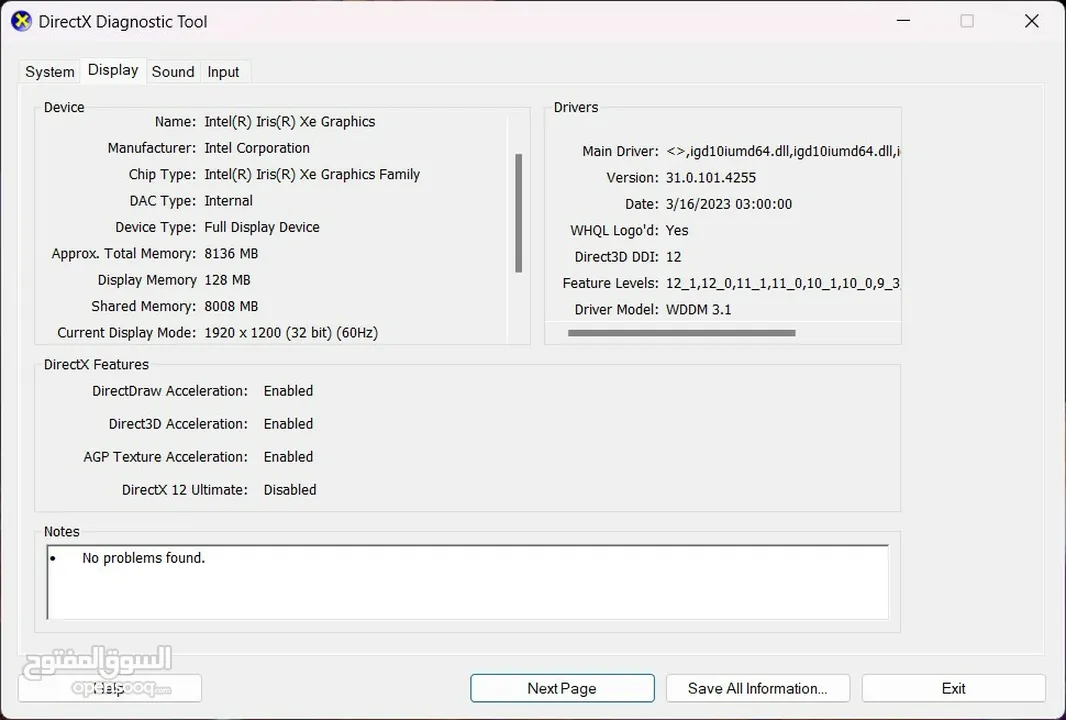
Task: Click the Device panel vertical scrollbar thumb
Action: [x=519, y=213]
